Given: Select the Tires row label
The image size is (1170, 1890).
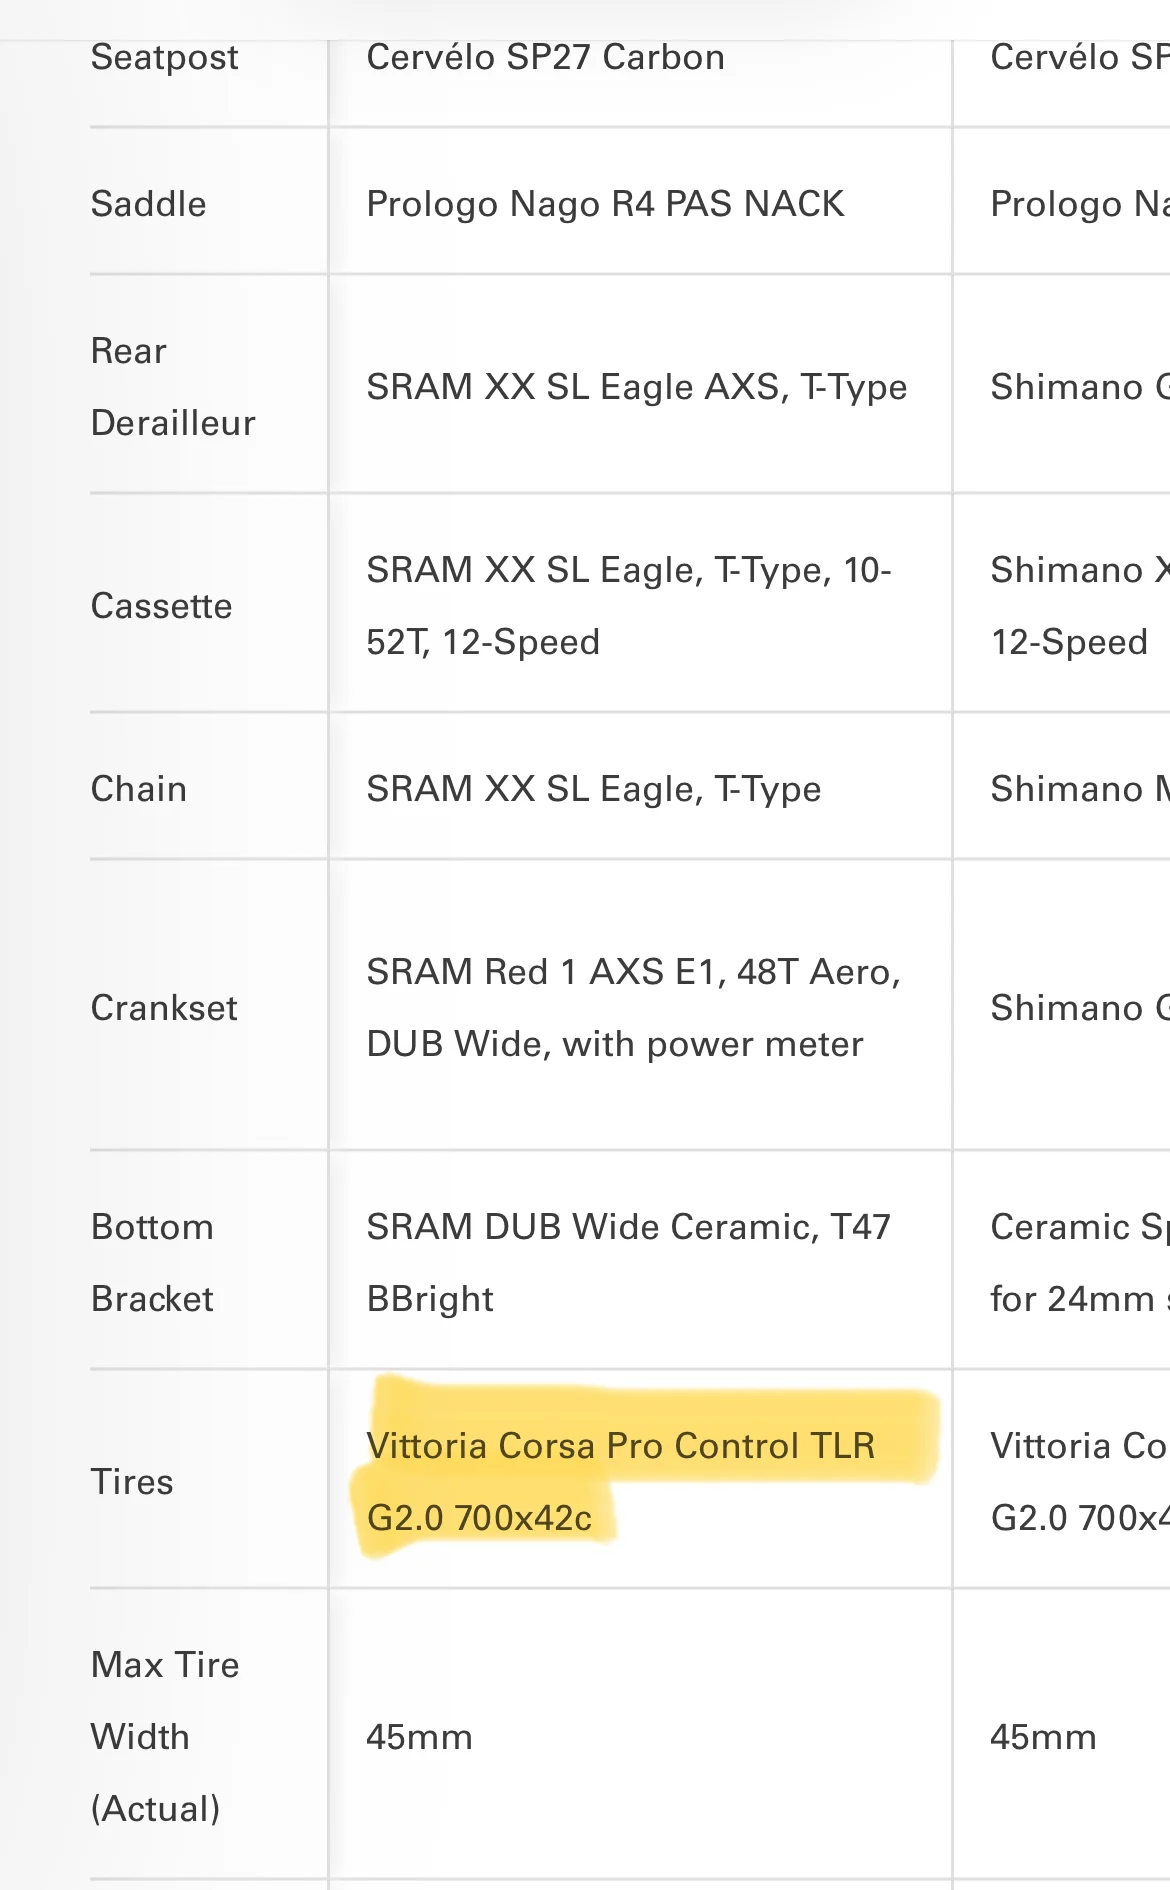Looking at the screenshot, I should point(132,1482).
